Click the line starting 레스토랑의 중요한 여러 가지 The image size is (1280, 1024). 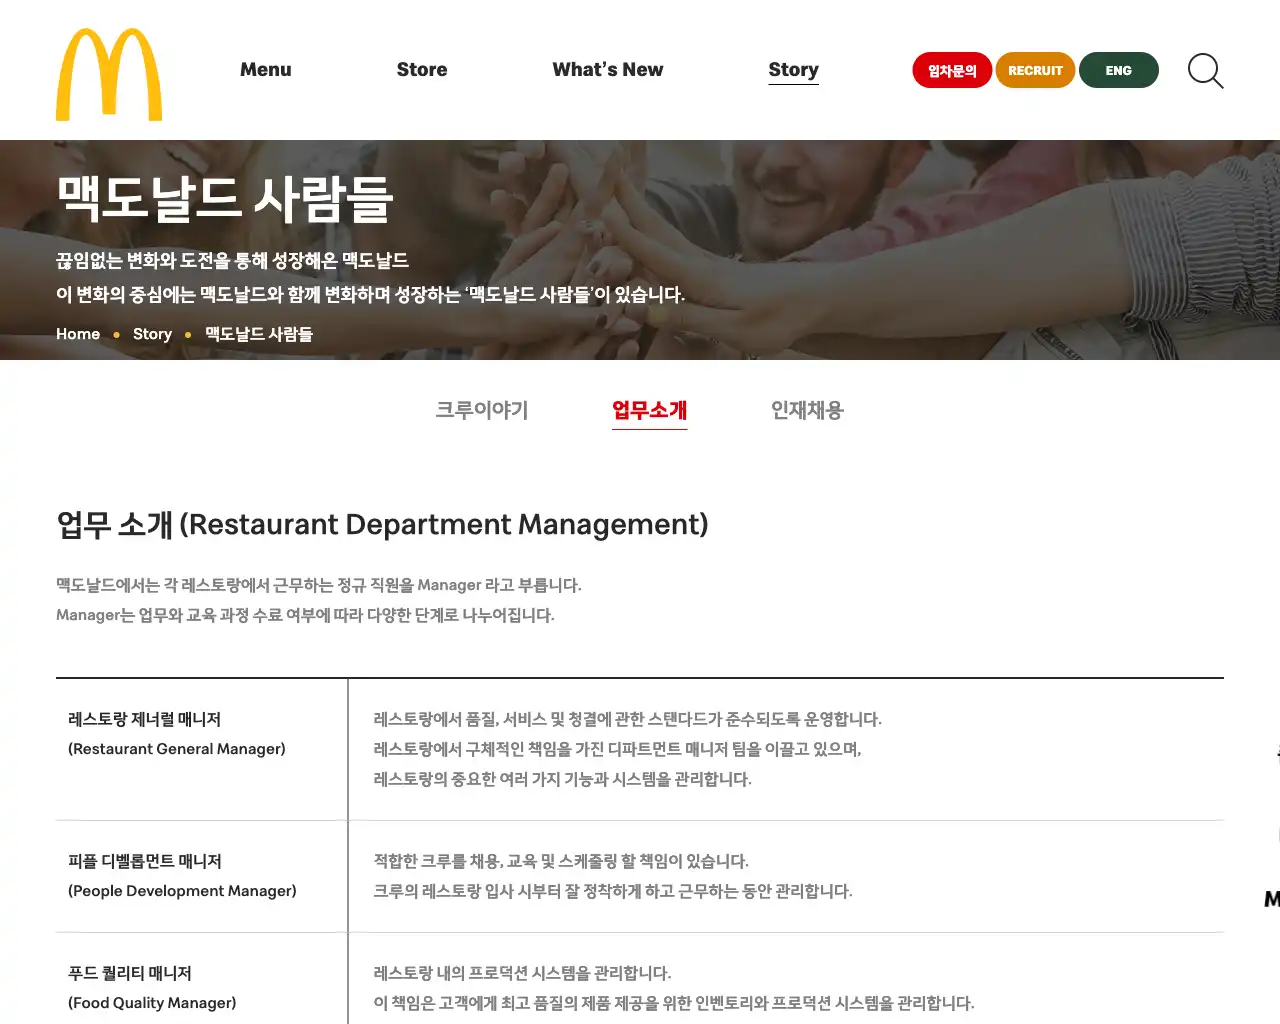point(562,779)
